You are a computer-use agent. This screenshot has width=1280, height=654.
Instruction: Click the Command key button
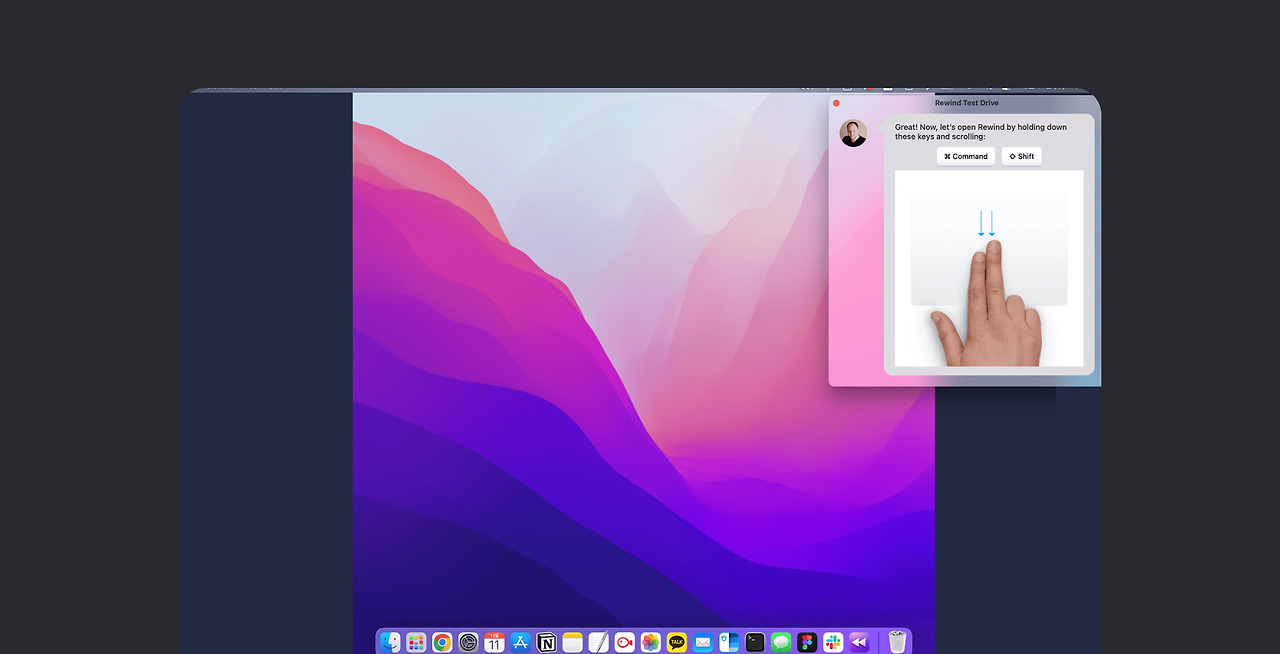[x=966, y=156]
